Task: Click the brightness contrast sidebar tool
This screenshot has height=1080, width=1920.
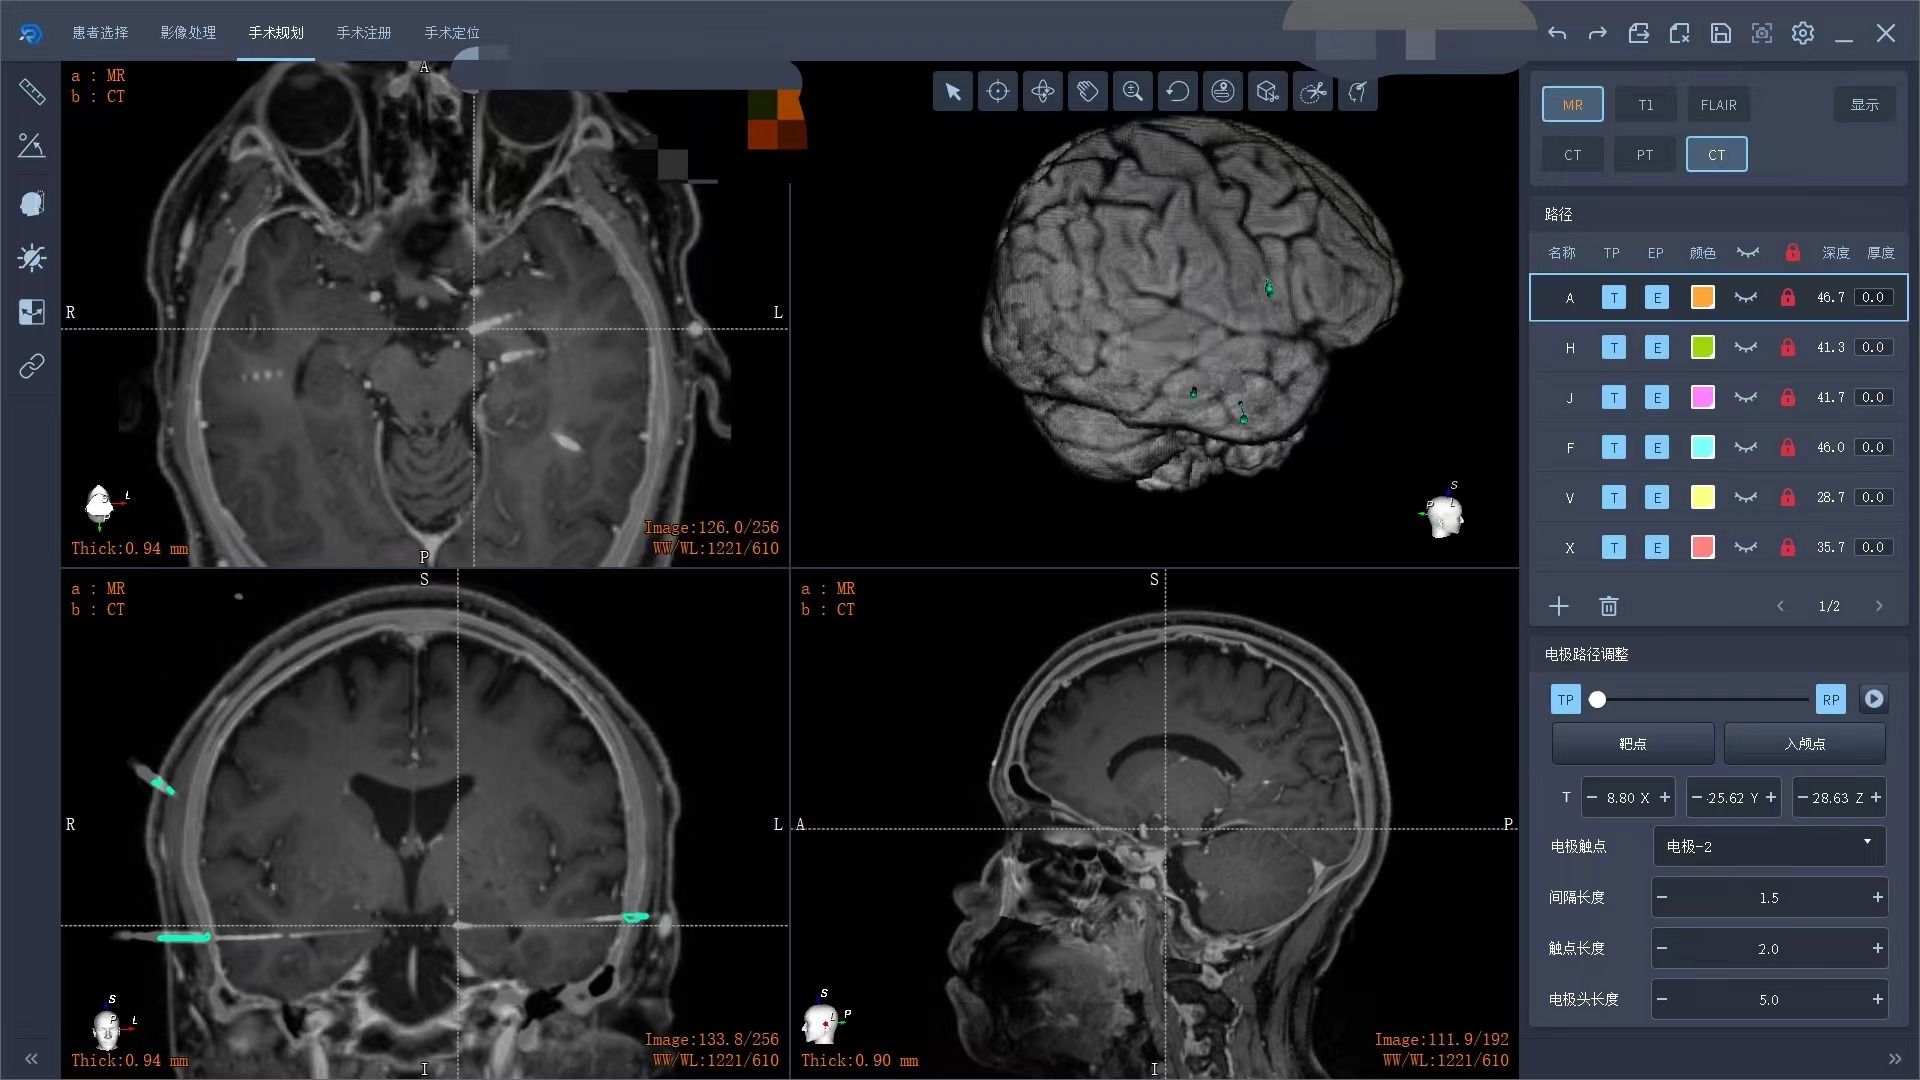Action: (32, 258)
